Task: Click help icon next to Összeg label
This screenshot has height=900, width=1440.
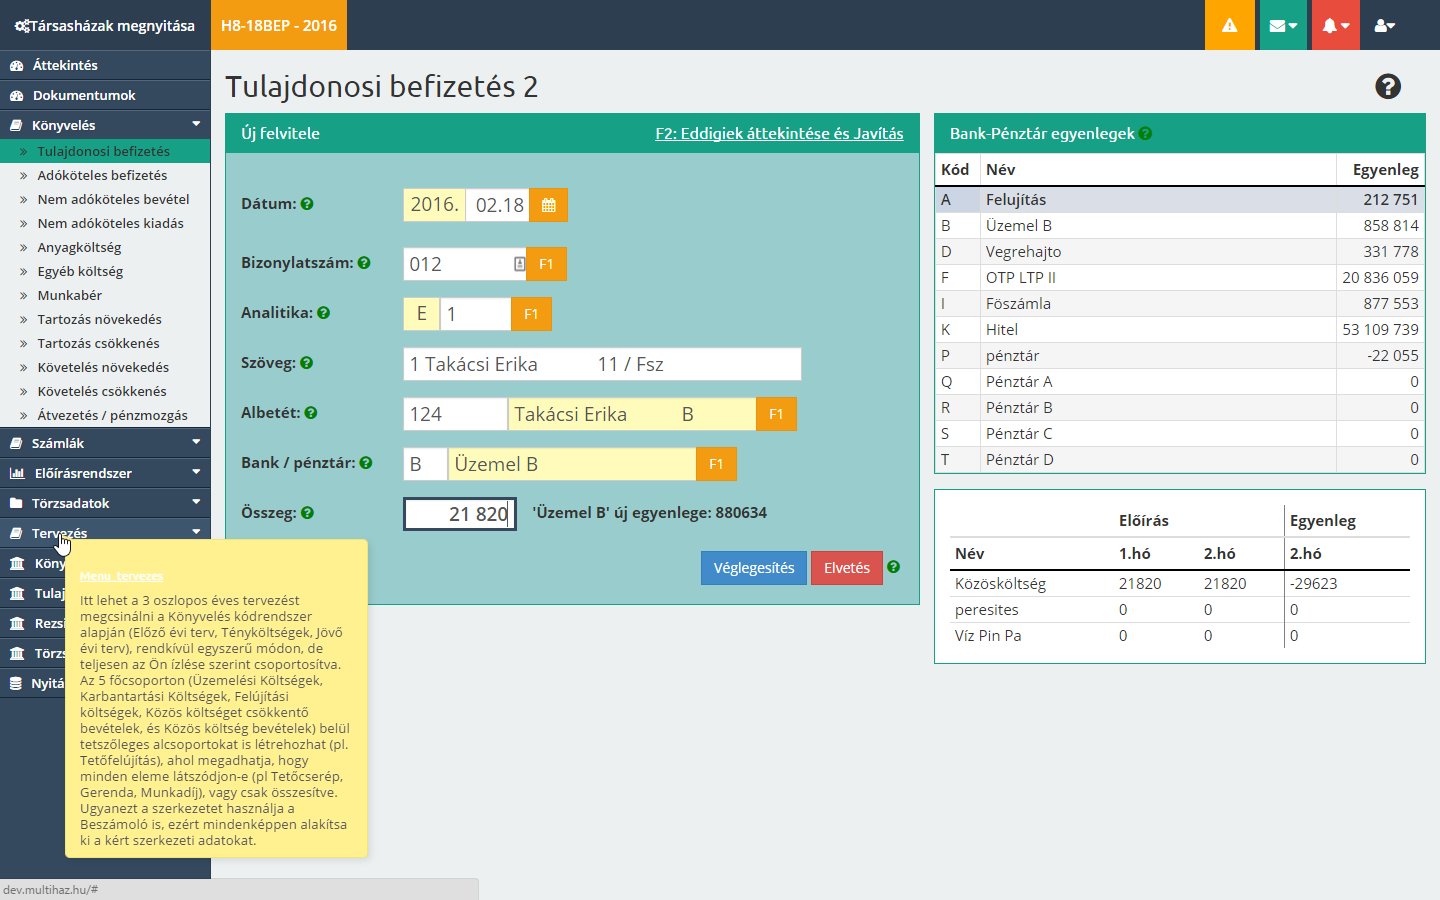Action: point(307,513)
